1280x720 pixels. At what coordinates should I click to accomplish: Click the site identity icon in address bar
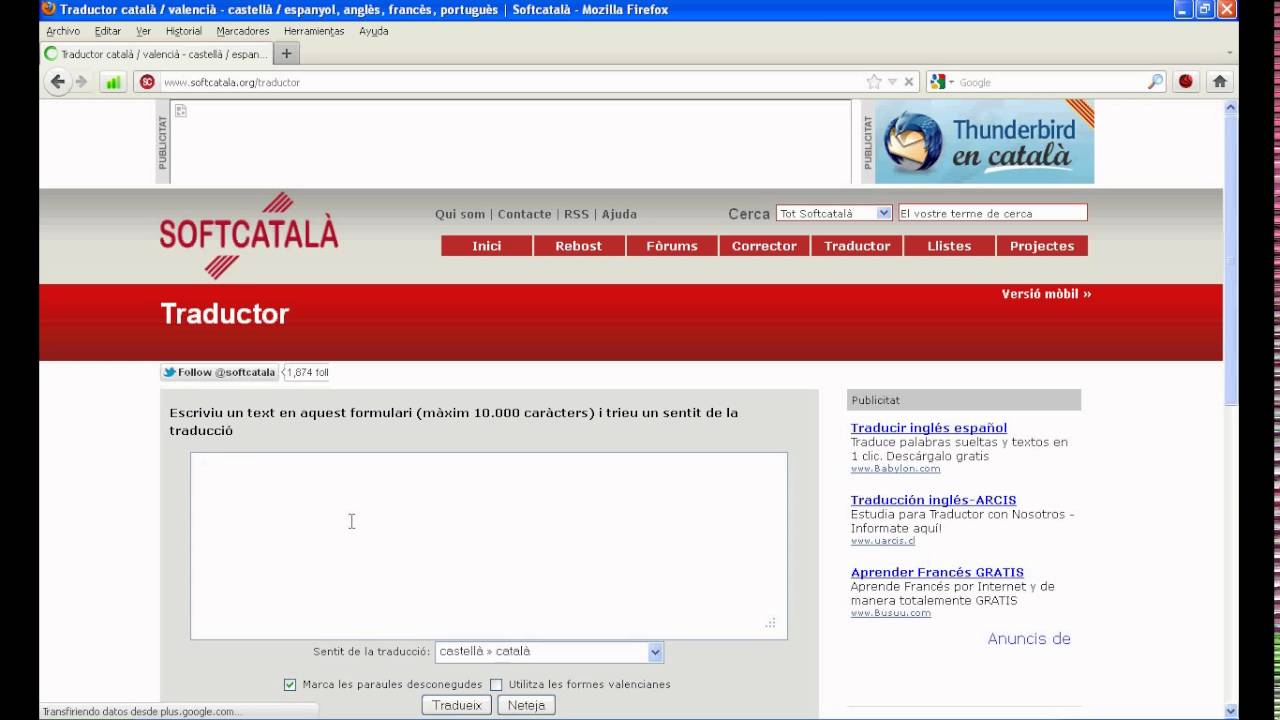[x=147, y=82]
